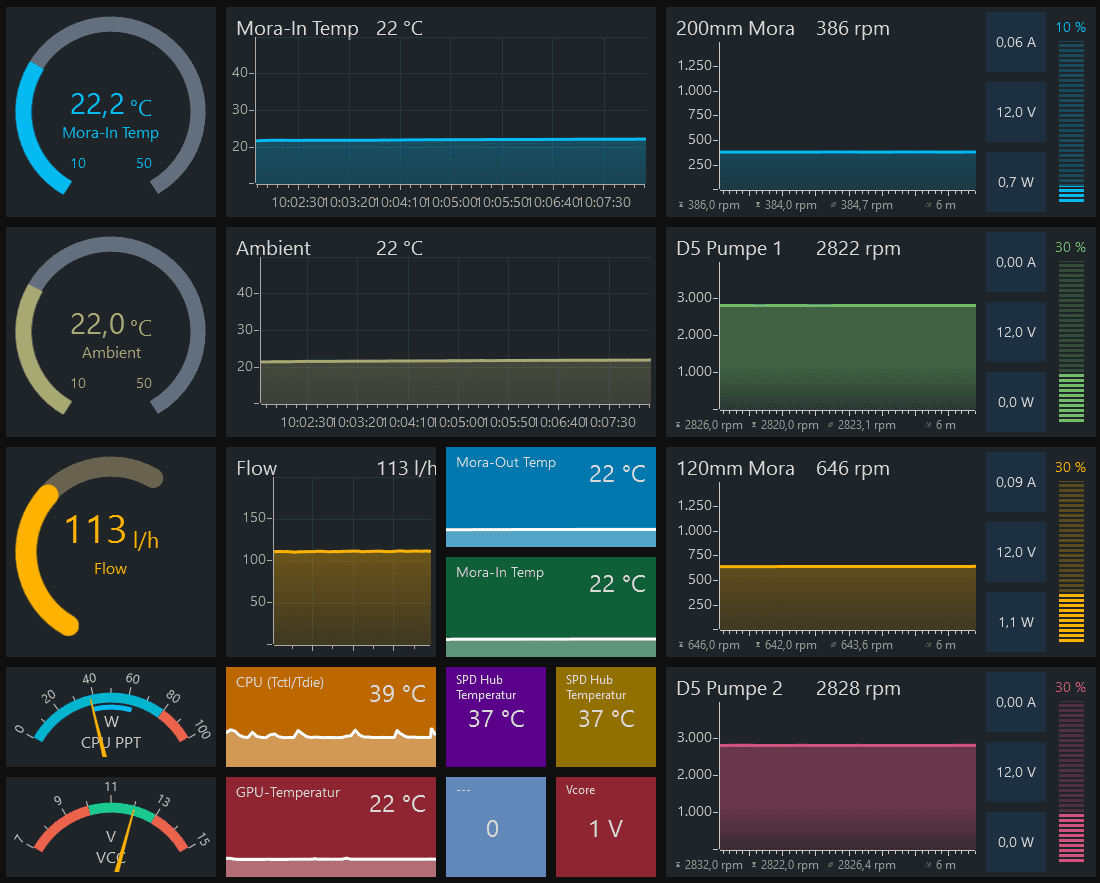Screen dimensions: 1100x883
Task: Click the 10:05:00 time label on the Ambient chart
Action: [x=459, y=423]
